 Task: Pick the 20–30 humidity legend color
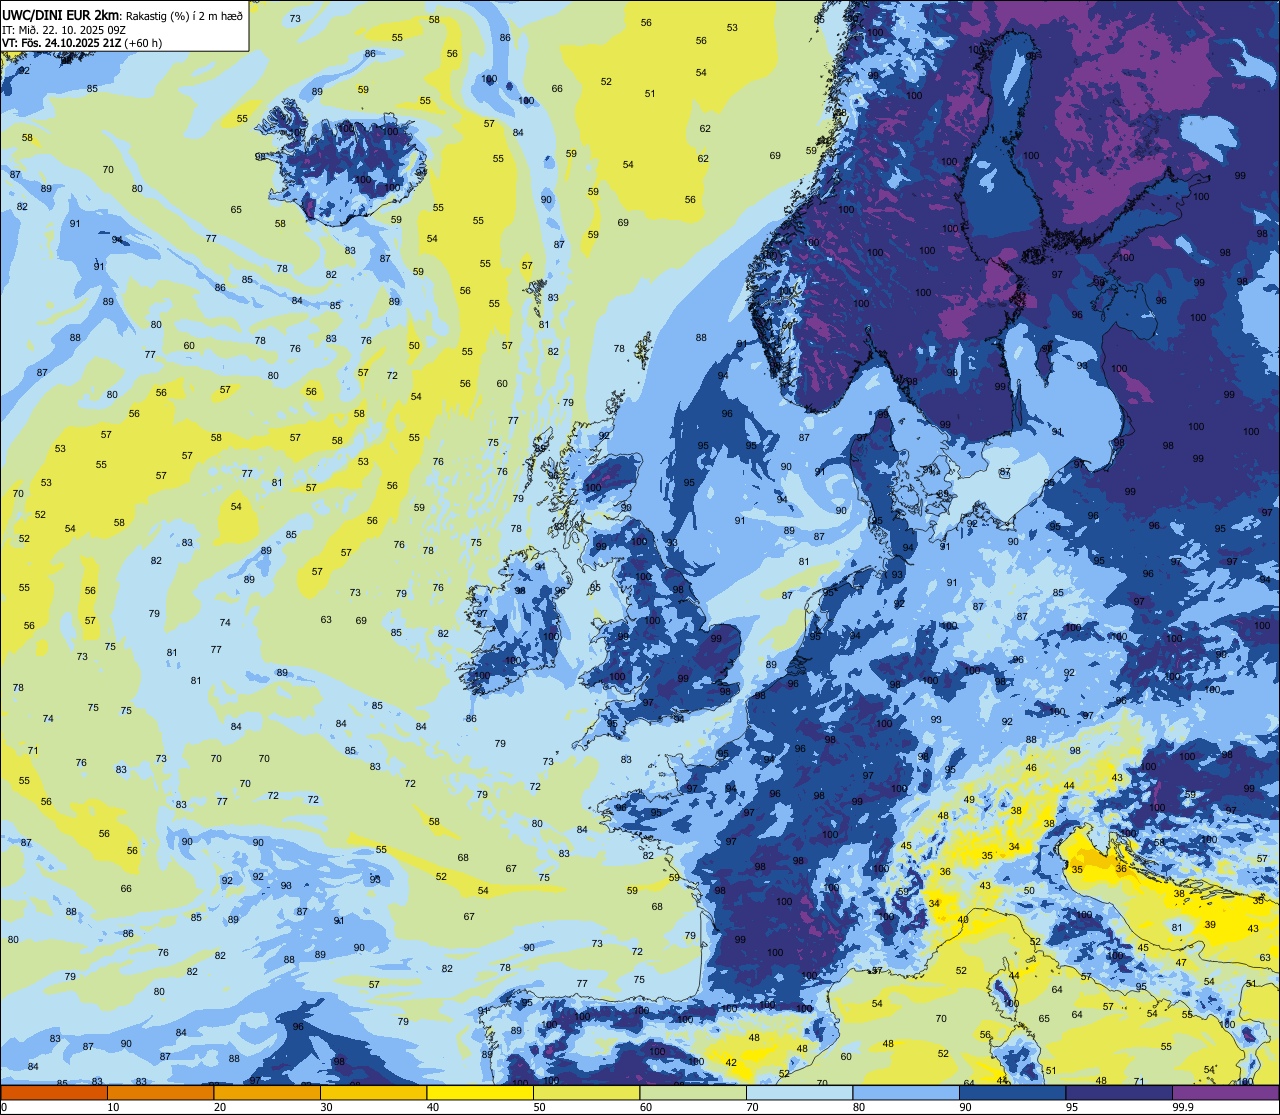point(267,1093)
